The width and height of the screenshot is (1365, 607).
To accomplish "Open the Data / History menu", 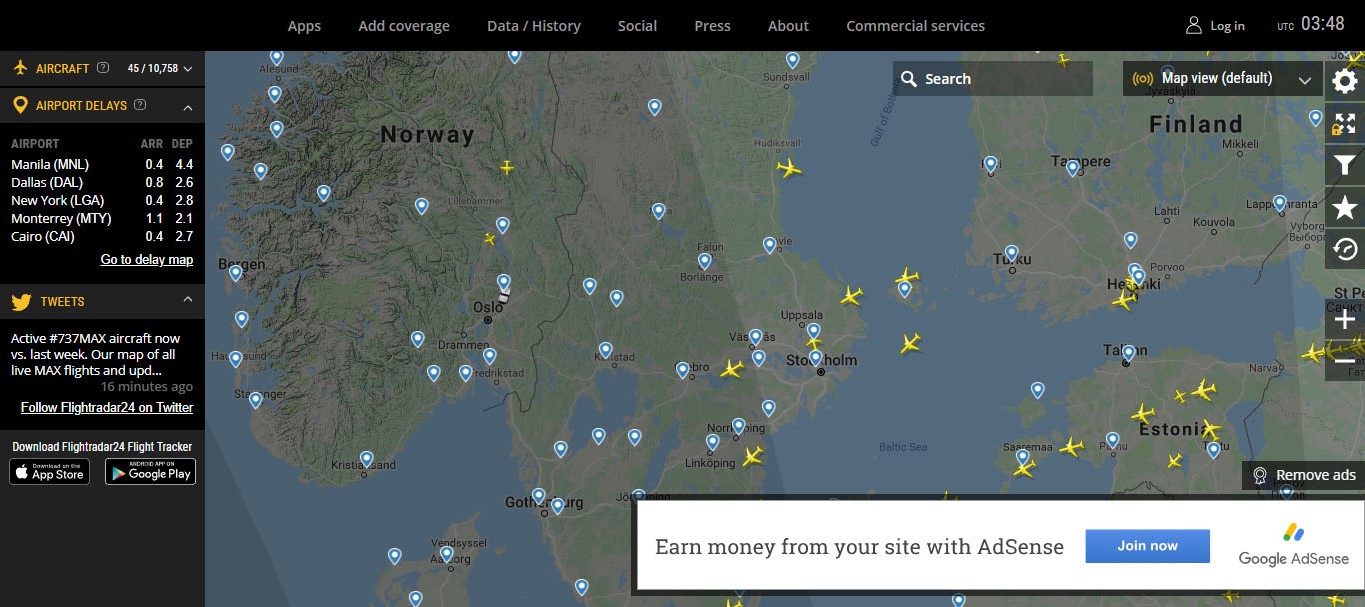I will [534, 26].
